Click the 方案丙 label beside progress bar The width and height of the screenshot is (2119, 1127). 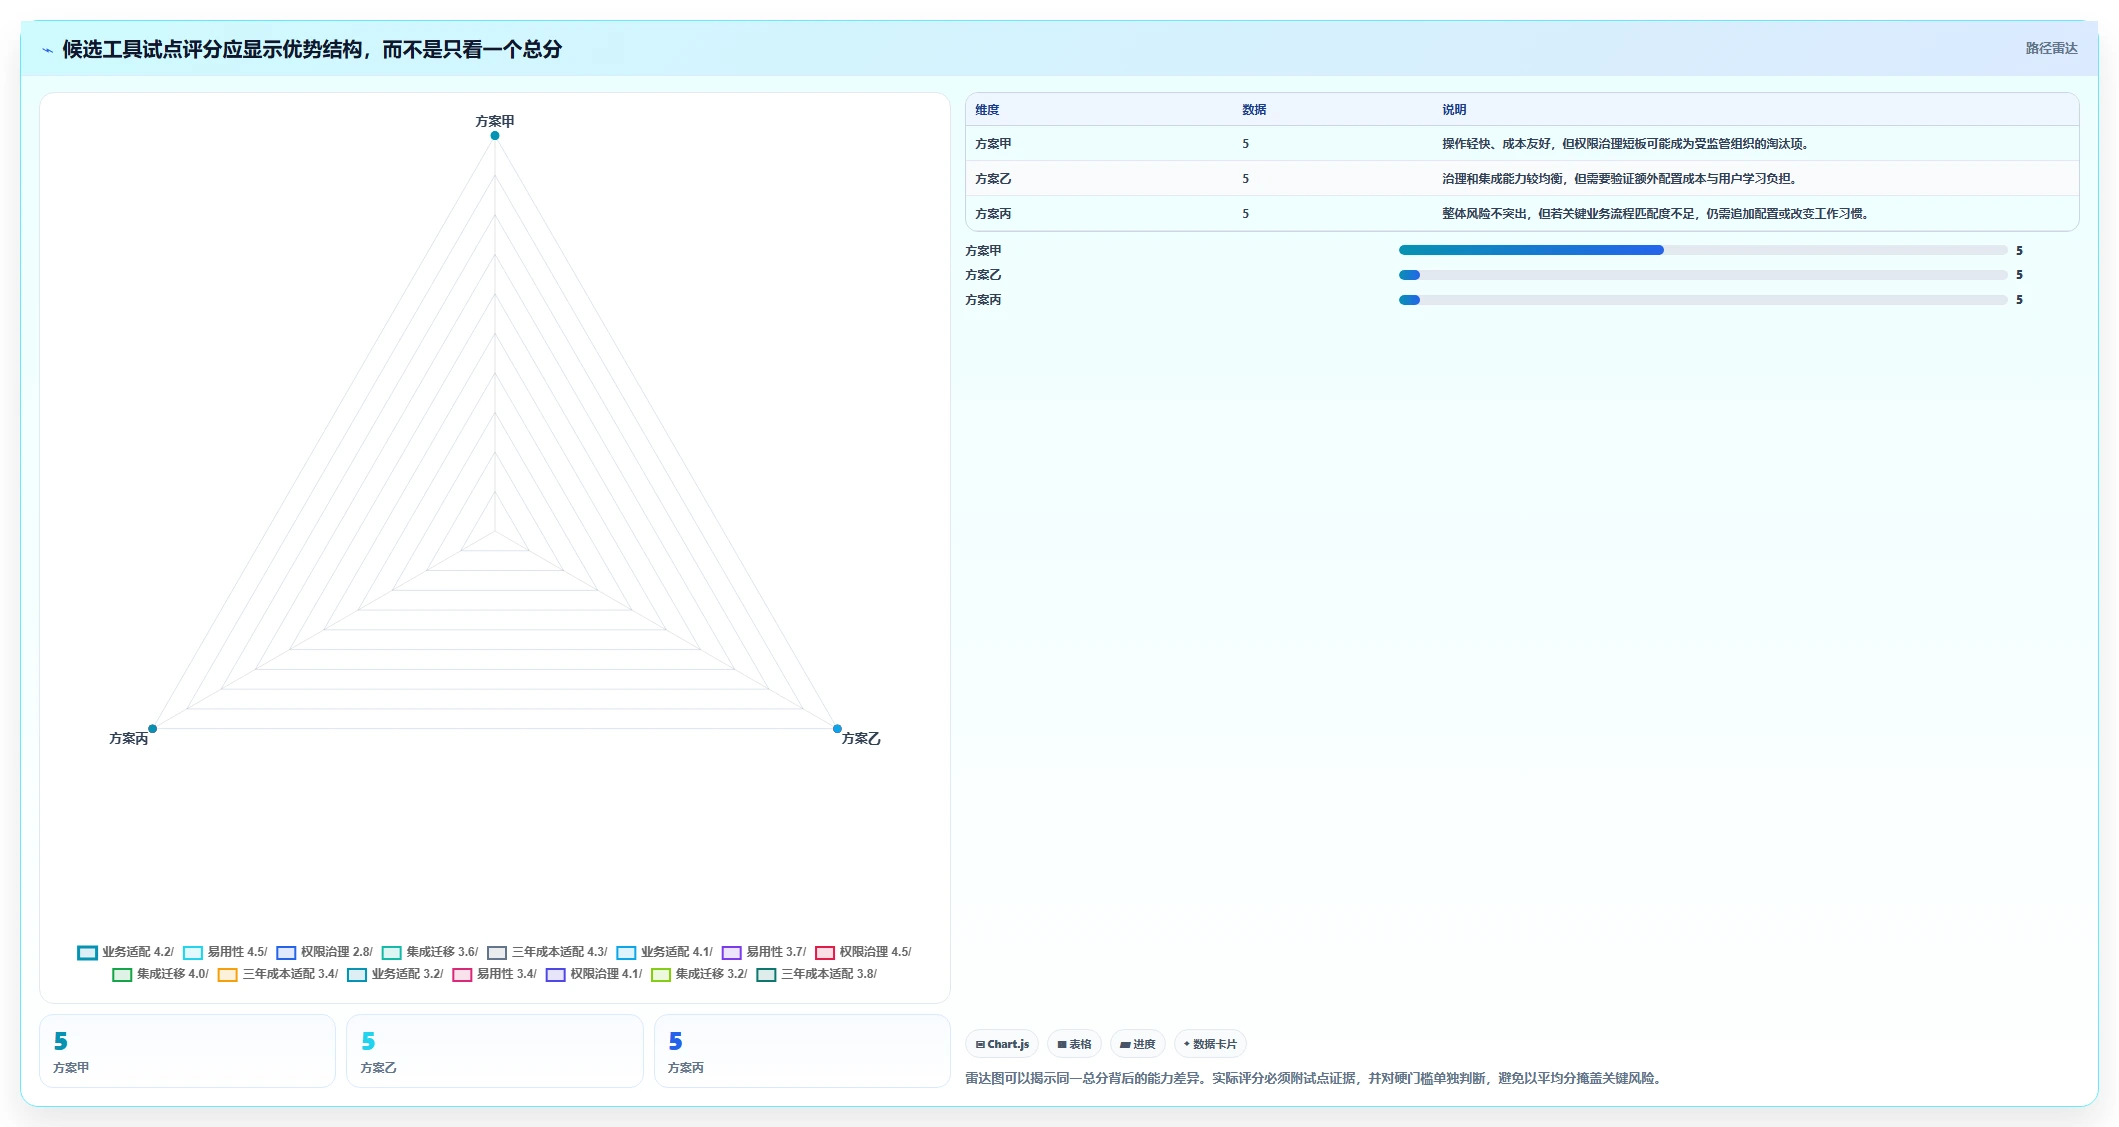(x=983, y=300)
